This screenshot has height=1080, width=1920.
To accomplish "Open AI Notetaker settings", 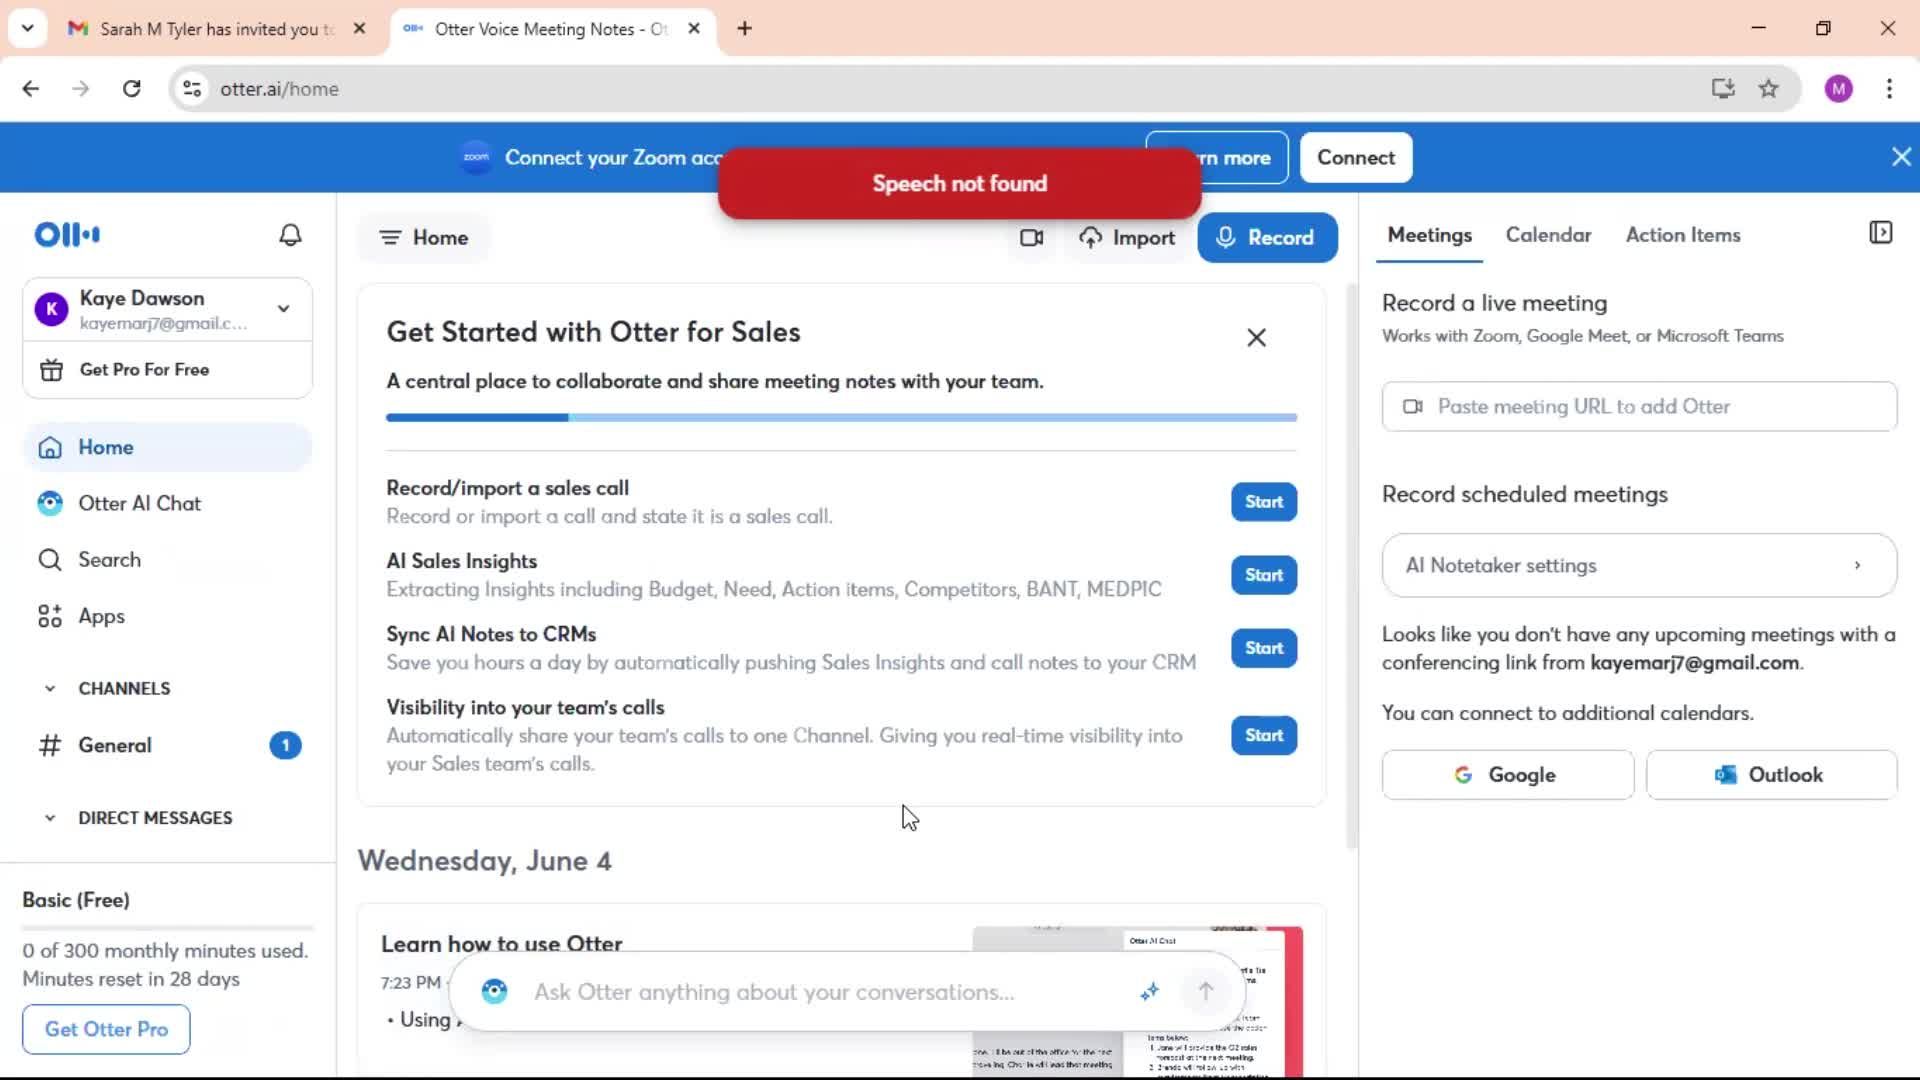I will pyautogui.click(x=1639, y=566).
